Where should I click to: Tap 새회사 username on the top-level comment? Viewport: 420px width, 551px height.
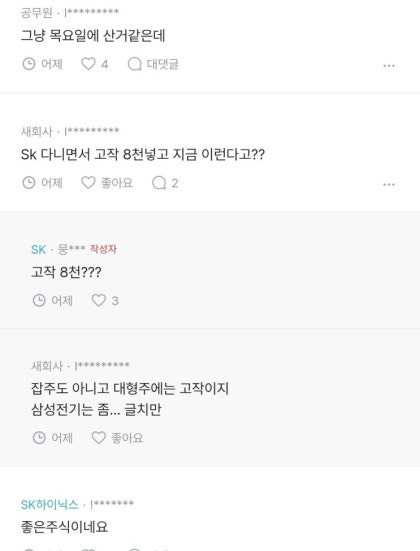pyautogui.click(x=37, y=131)
